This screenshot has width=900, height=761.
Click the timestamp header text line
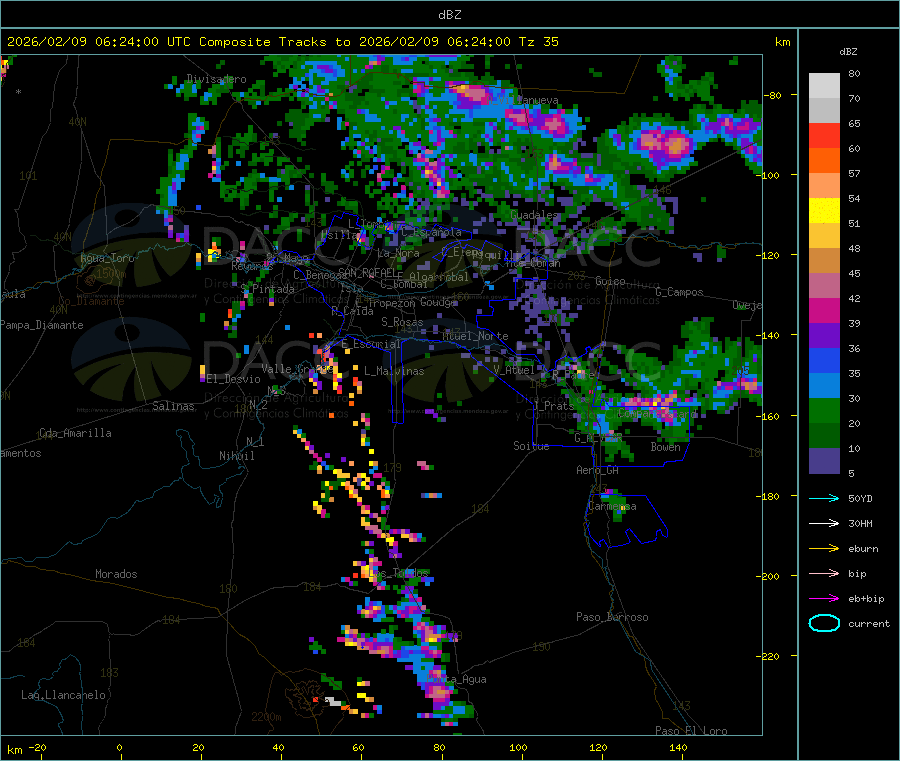pyautogui.click(x=283, y=42)
